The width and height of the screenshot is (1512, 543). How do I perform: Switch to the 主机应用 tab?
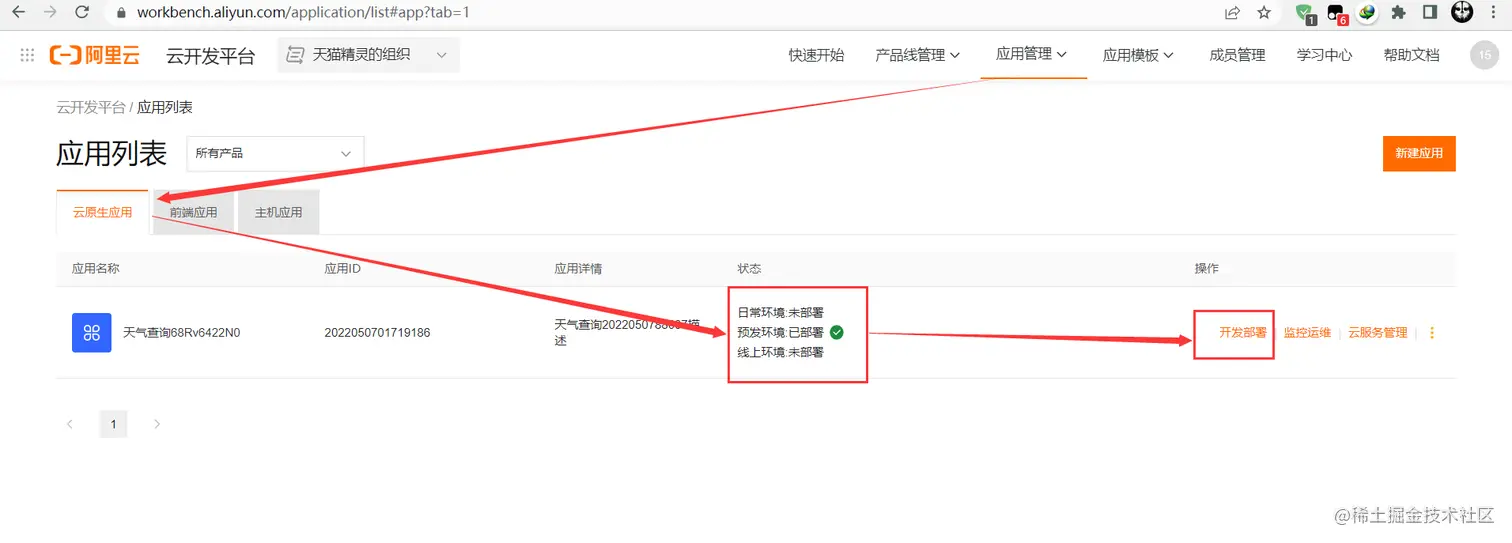tap(278, 212)
